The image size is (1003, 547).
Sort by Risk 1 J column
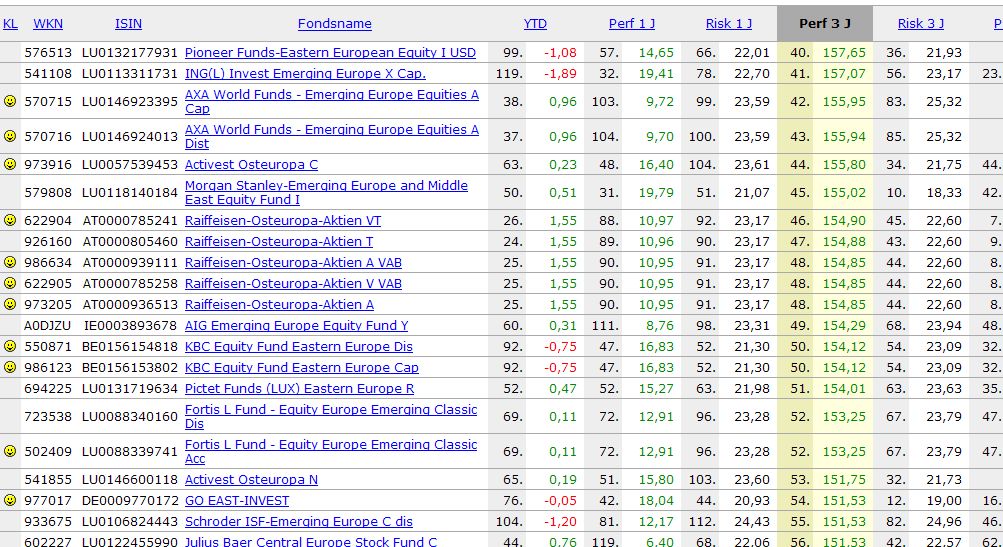[x=729, y=24]
